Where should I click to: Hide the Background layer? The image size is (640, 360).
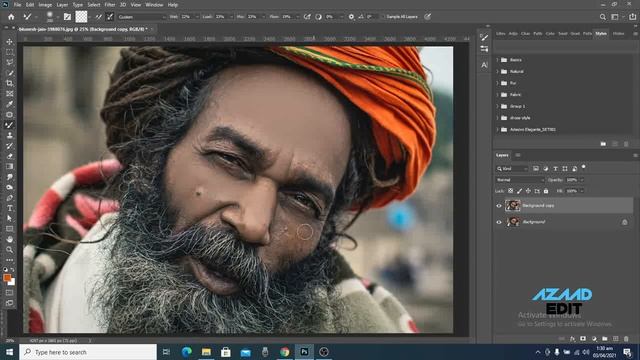pyautogui.click(x=499, y=222)
